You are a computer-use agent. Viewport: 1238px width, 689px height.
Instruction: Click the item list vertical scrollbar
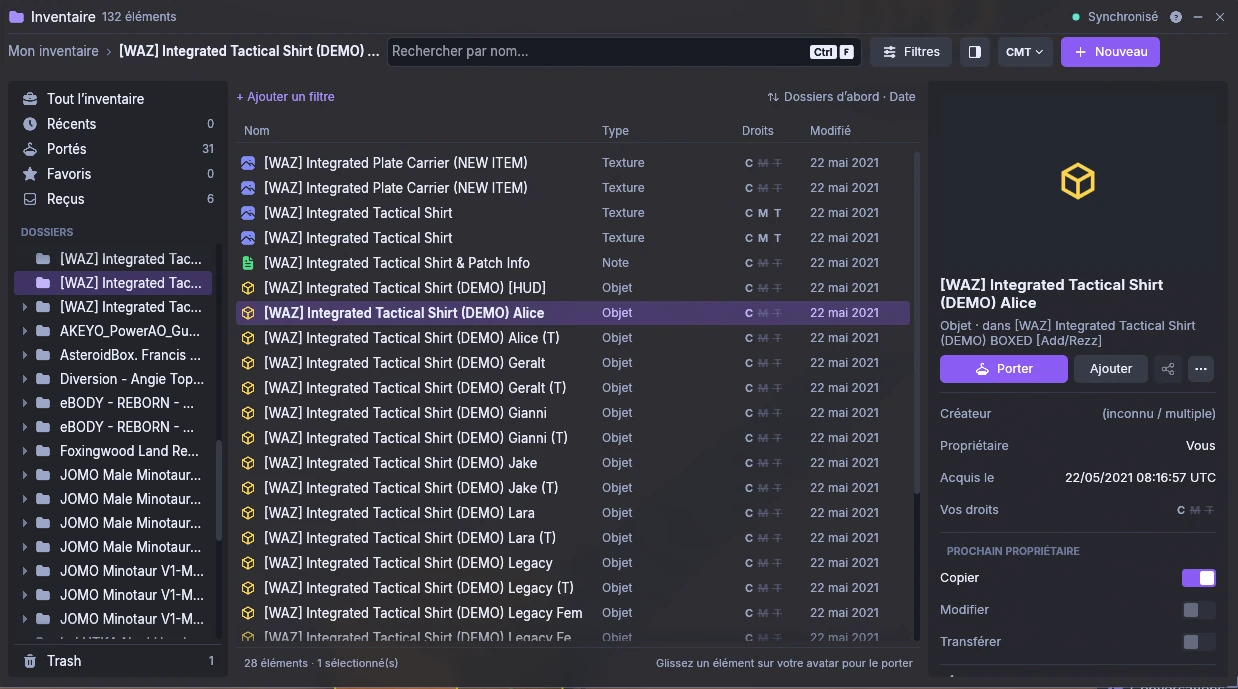(917, 321)
